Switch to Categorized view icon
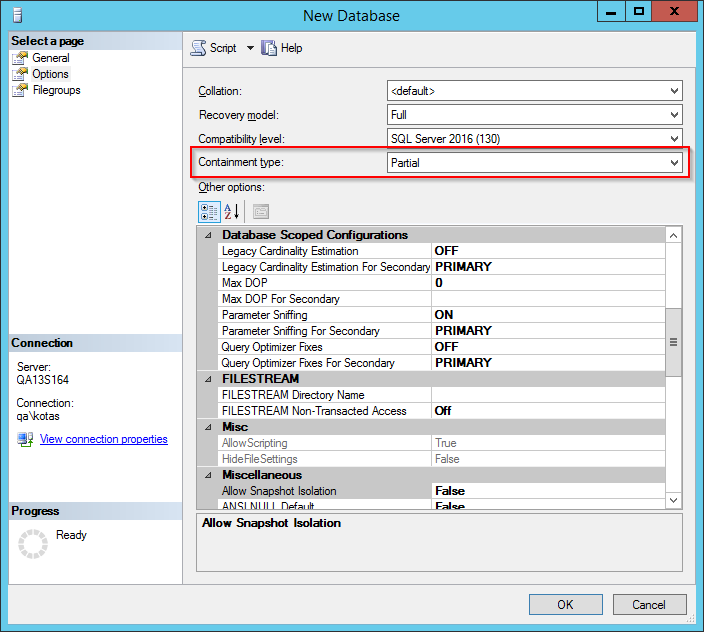 tap(209, 211)
